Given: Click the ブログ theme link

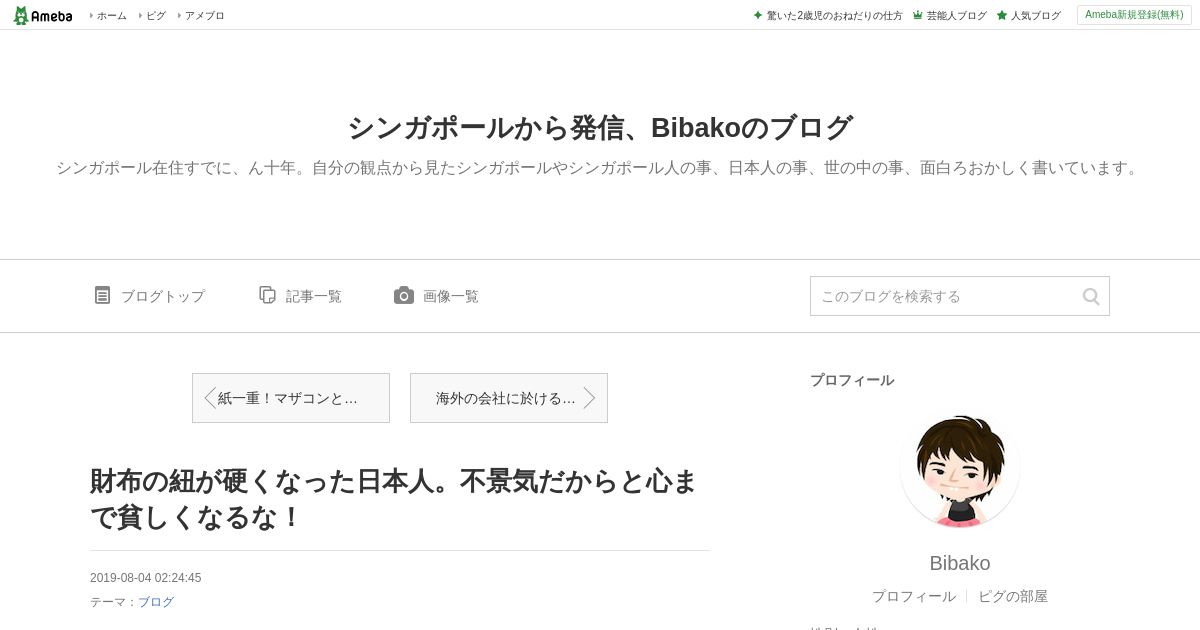Looking at the screenshot, I should click(156, 602).
